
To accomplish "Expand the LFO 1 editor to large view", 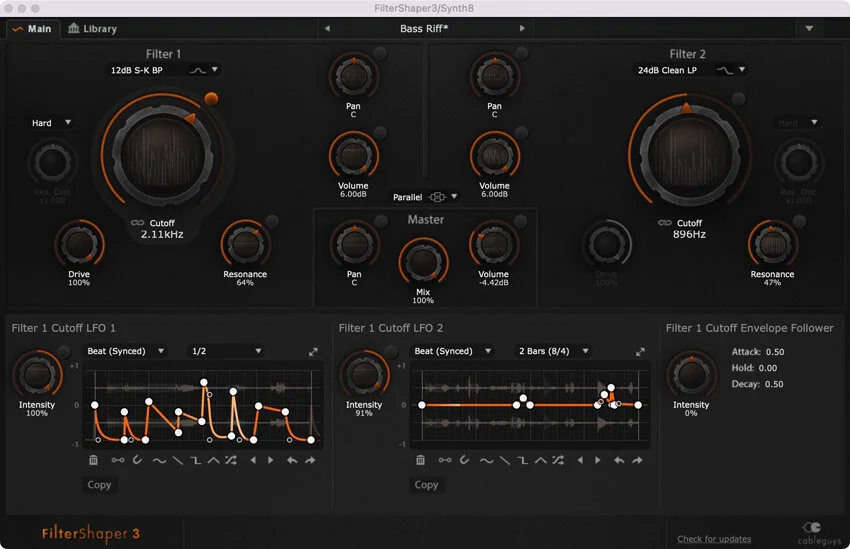I will (x=313, y=352).
